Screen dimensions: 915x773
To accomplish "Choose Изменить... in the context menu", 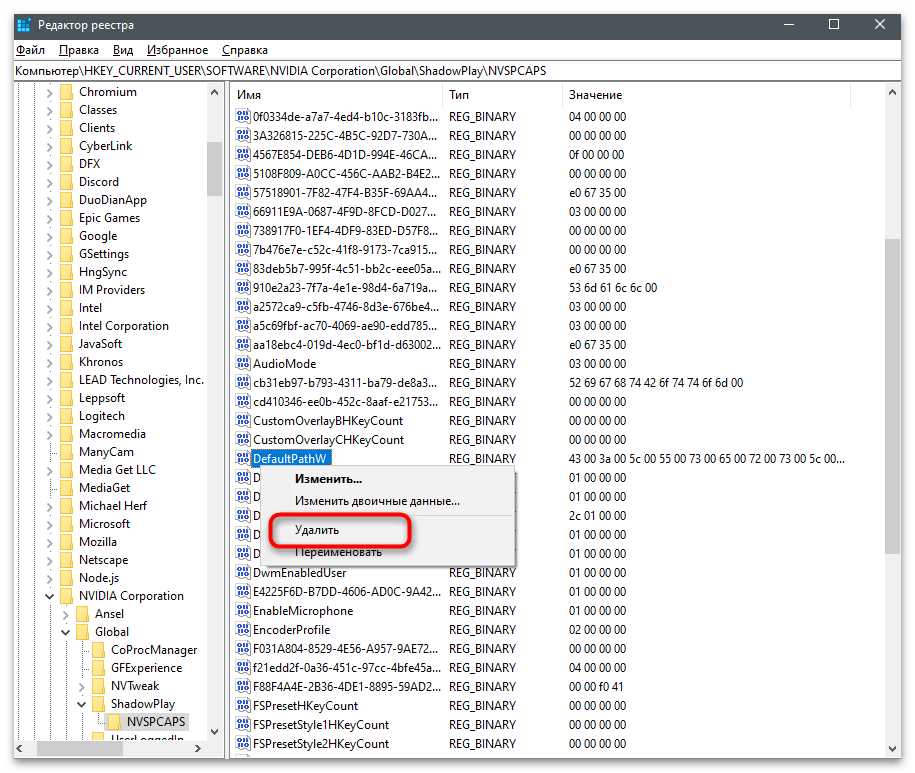I will tap(329, 479).
